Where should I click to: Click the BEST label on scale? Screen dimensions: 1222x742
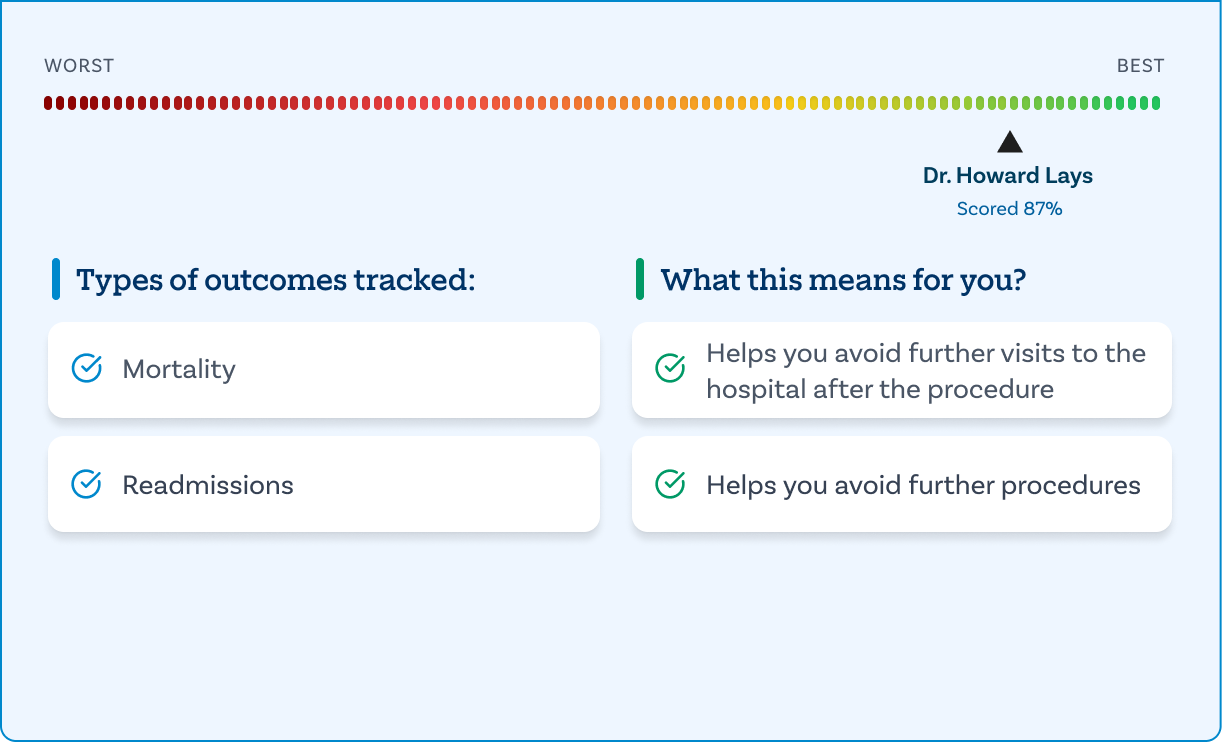[1140, 66]
